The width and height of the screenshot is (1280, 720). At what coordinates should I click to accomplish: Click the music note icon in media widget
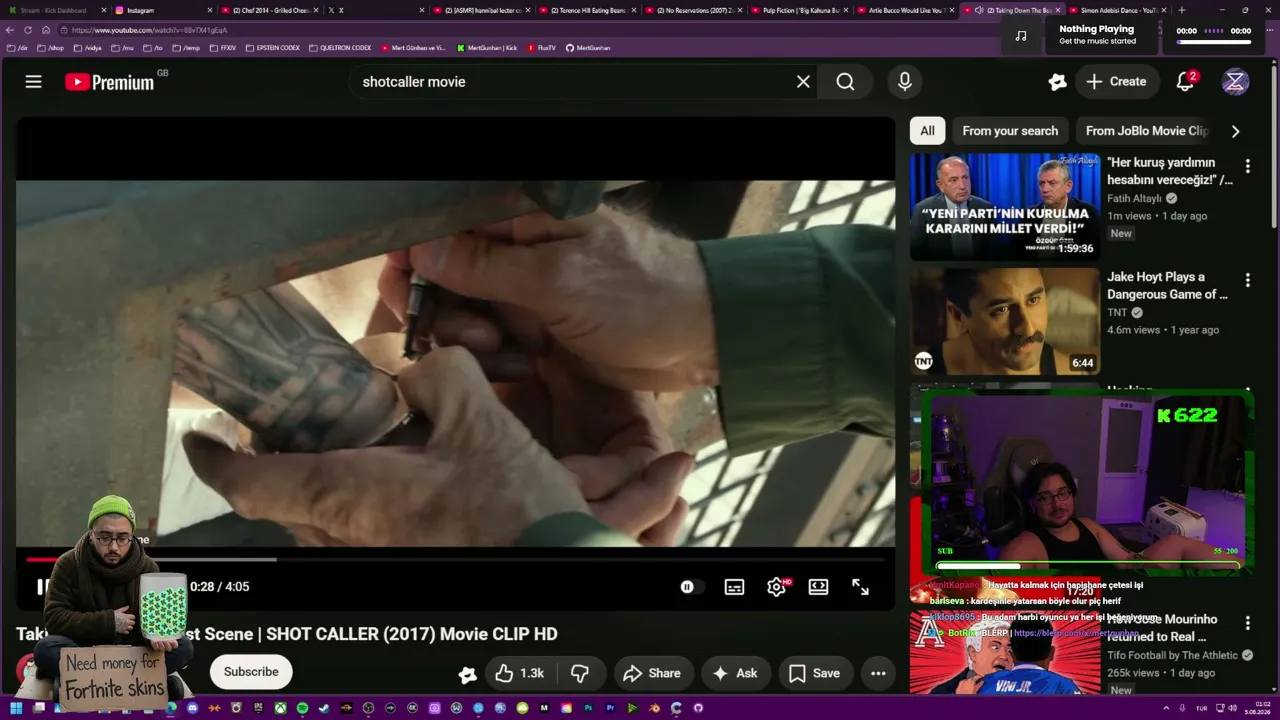(1021, 36)
